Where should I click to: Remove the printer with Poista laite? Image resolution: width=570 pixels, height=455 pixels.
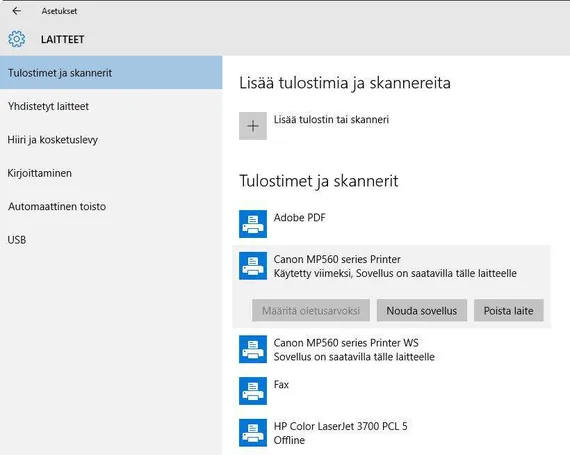[x=509, y=310]
